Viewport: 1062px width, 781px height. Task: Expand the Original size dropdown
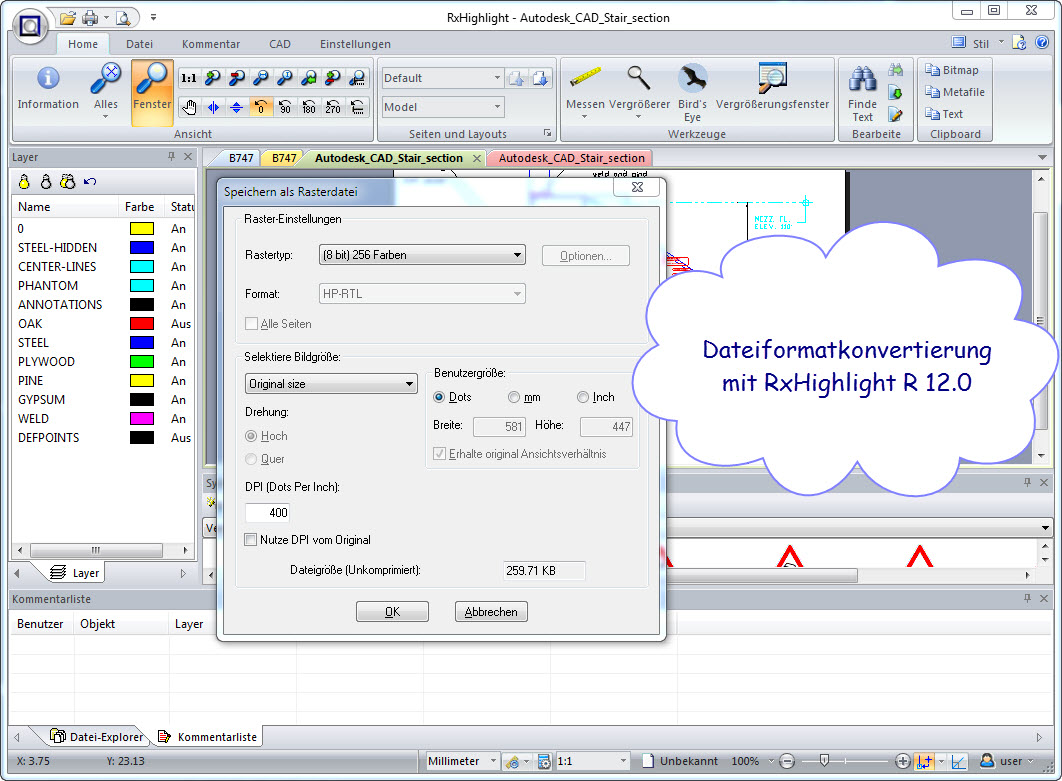pyautogui.click(x=331, y=384)
